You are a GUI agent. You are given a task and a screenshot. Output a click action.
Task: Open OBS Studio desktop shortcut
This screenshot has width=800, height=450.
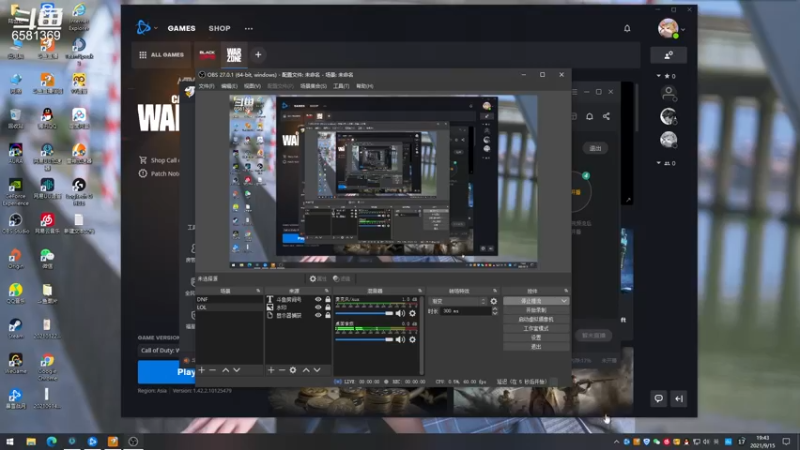(x=15, y=223)
